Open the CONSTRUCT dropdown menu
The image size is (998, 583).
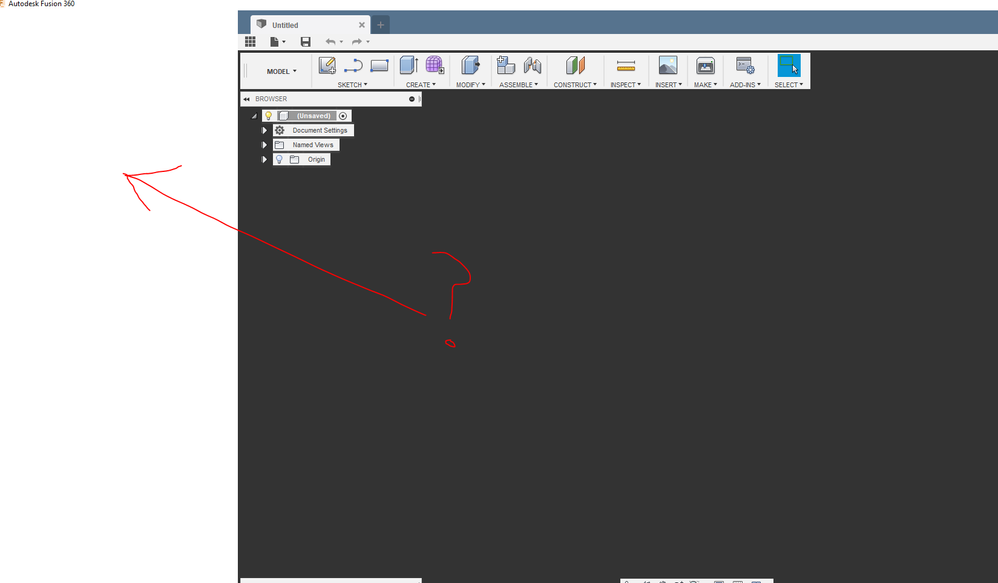575,85
